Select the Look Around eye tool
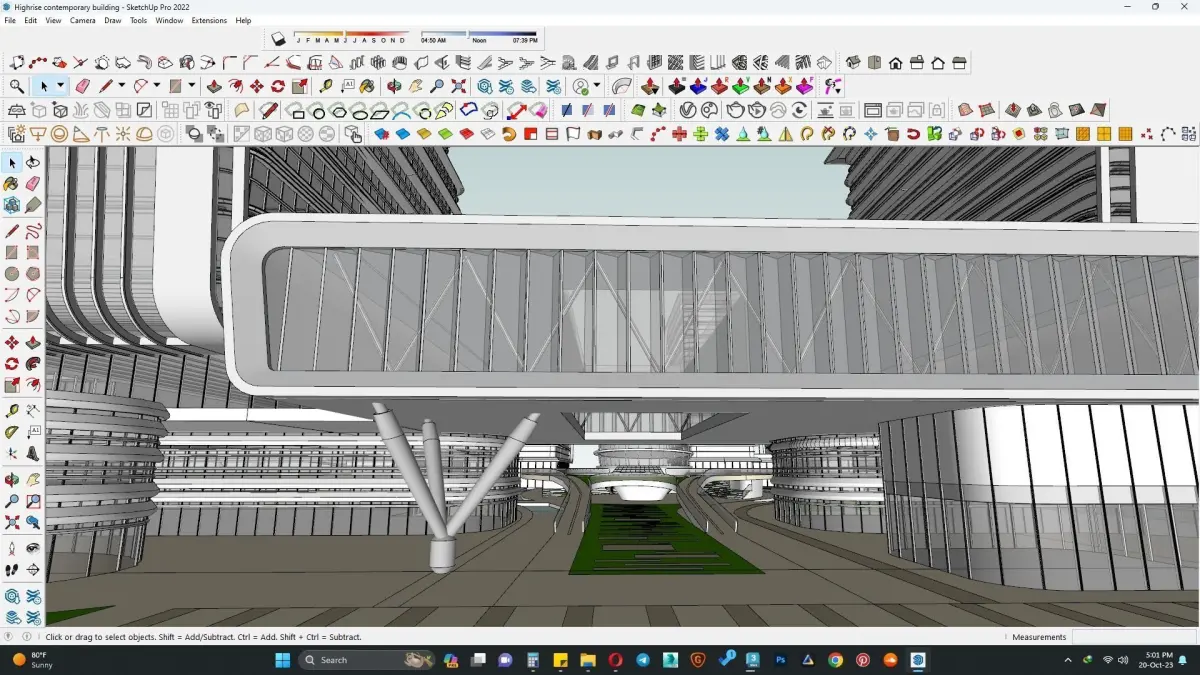Screen dimensions: 1200x675 point(33,548)
